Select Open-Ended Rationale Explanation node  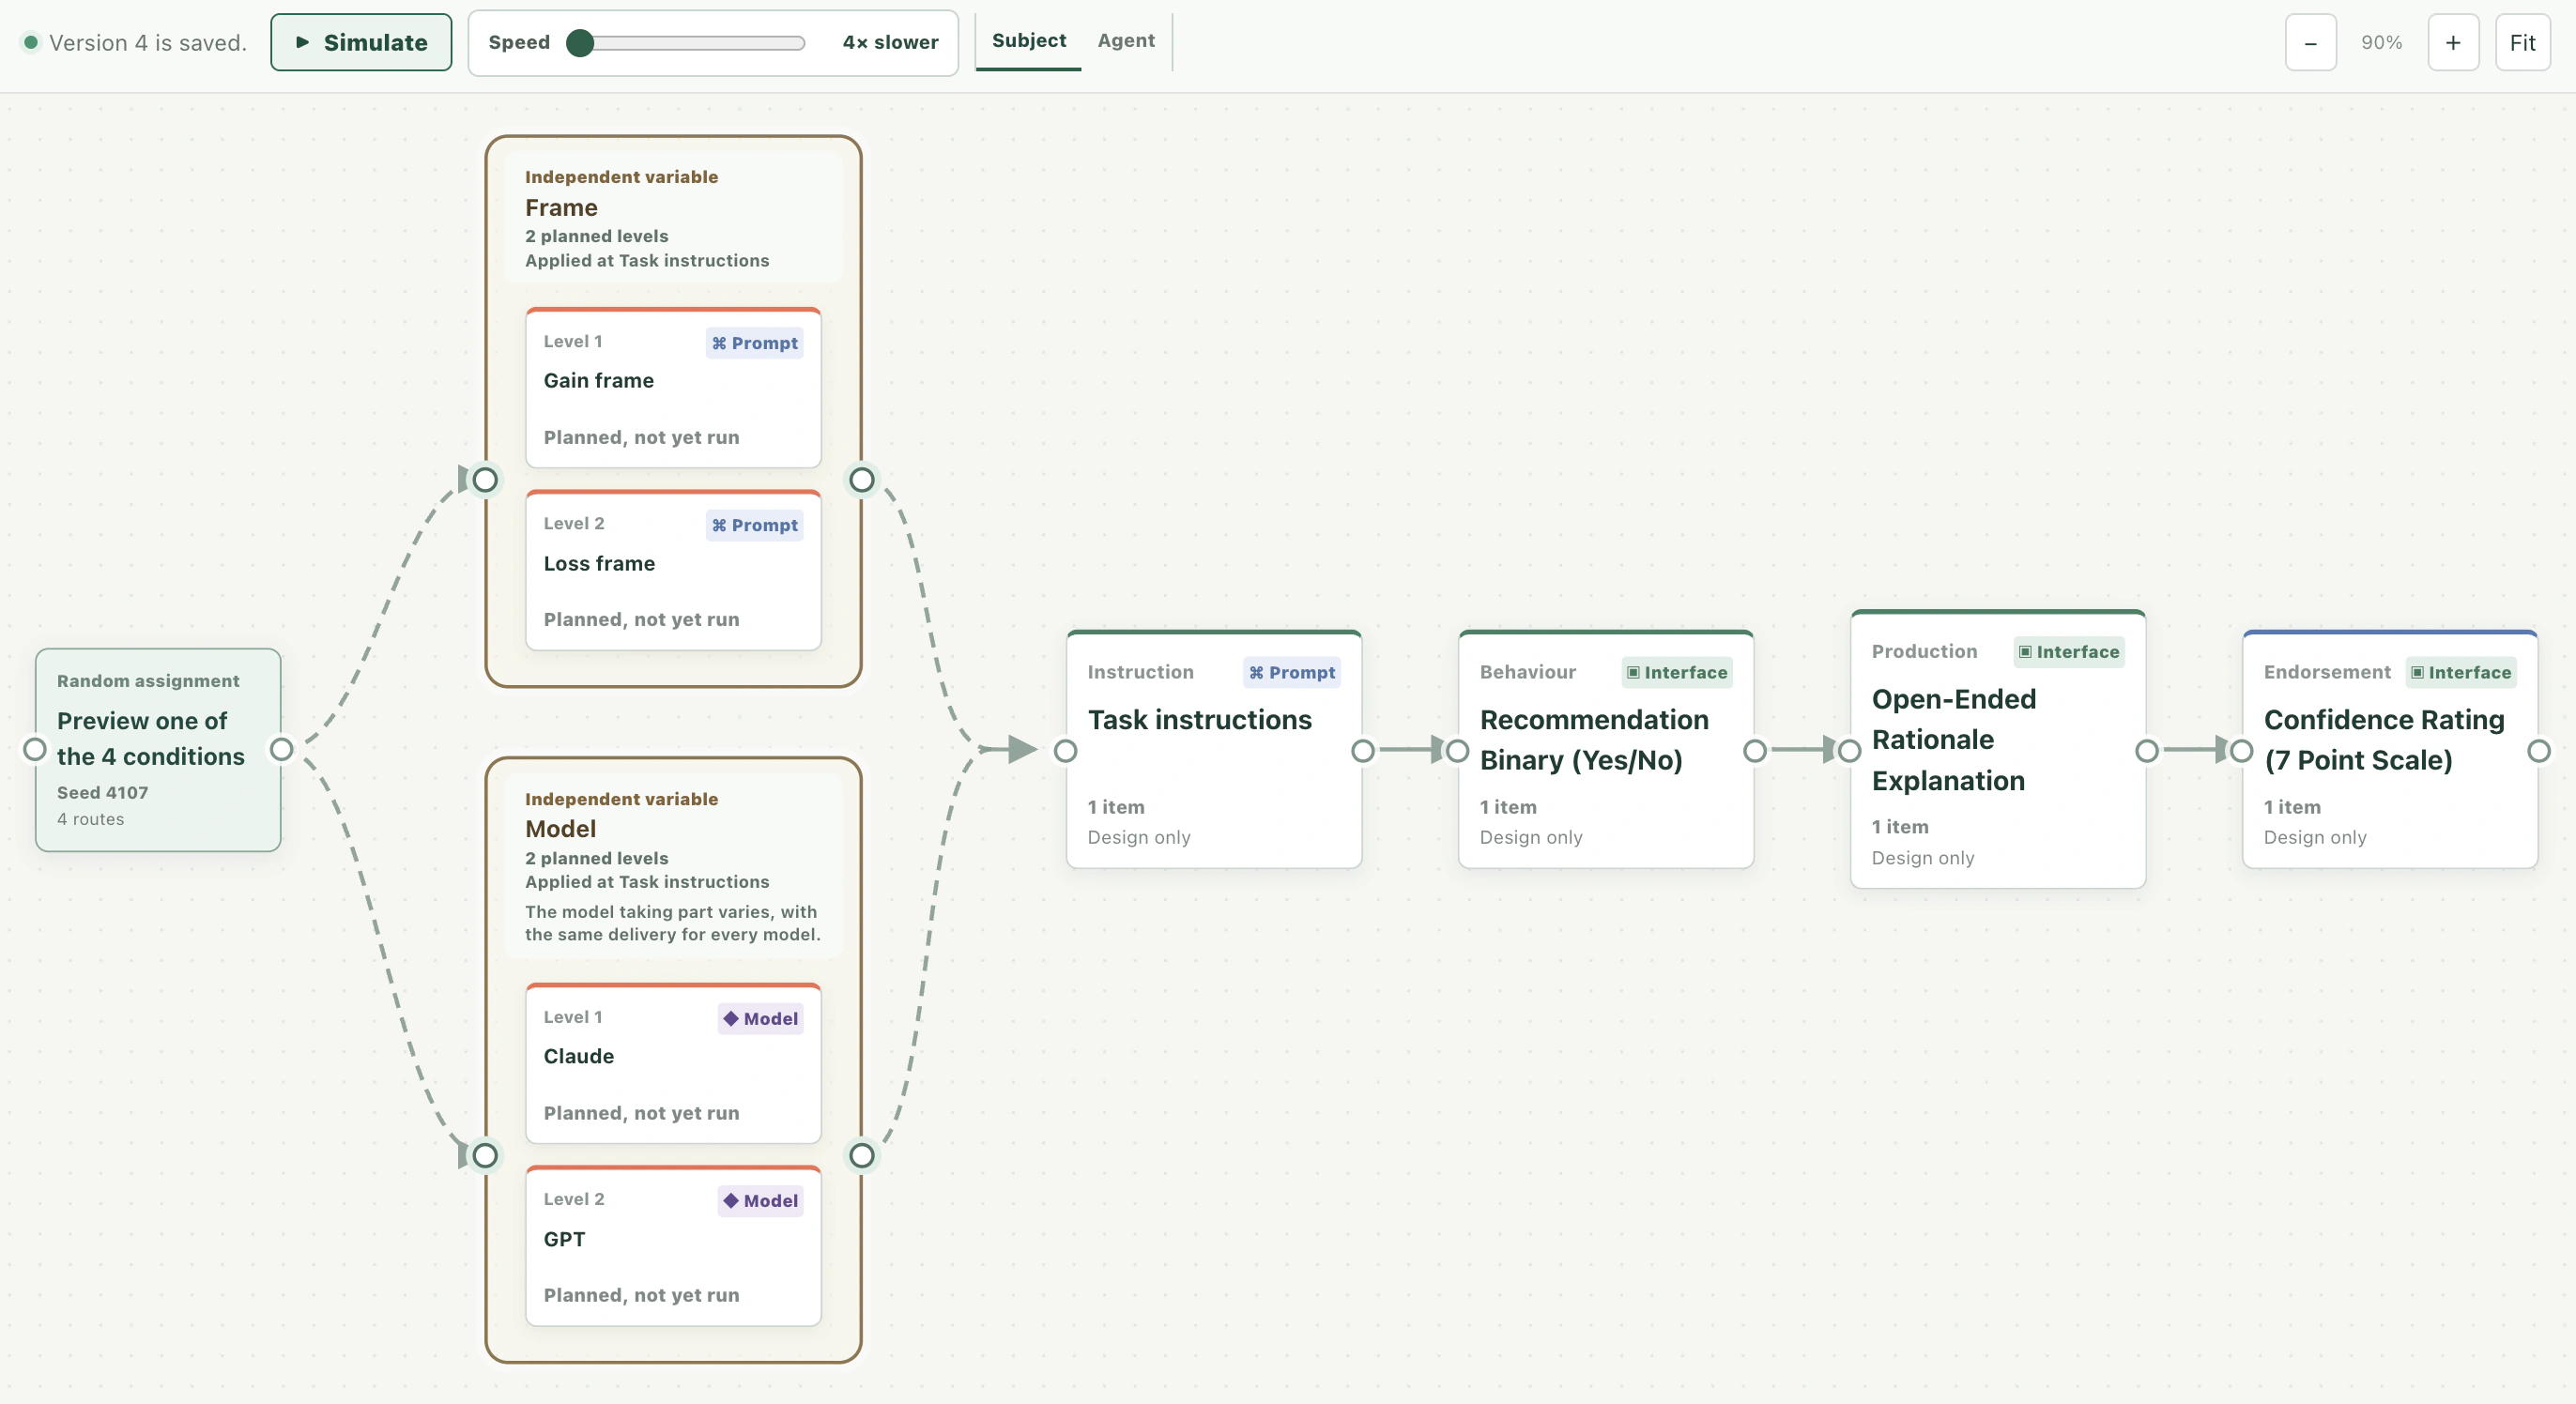tap(1998, 750)
